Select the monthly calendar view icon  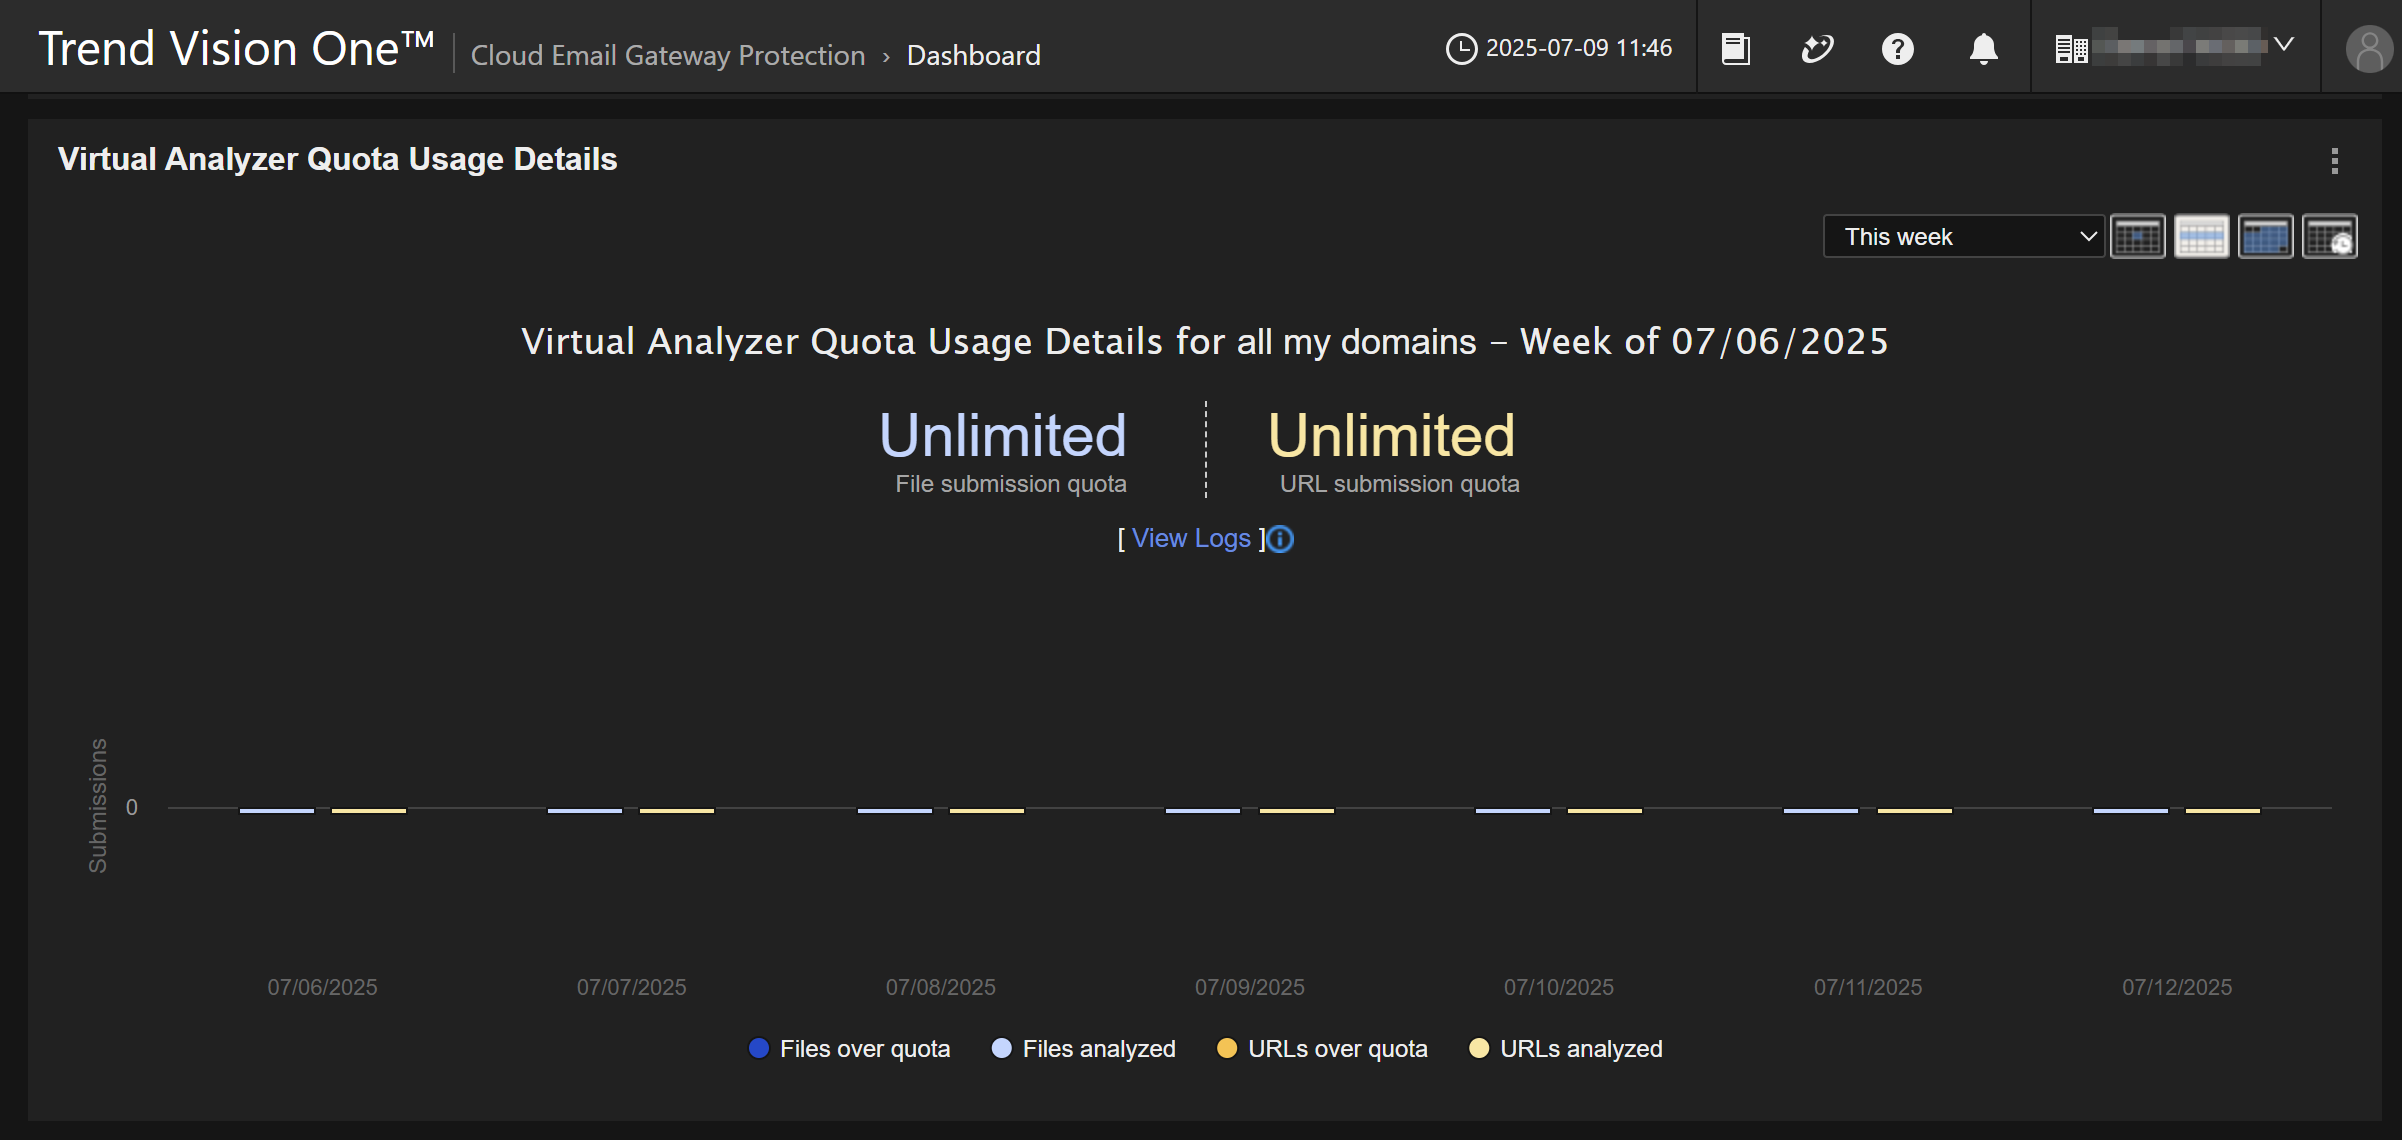2265,237
